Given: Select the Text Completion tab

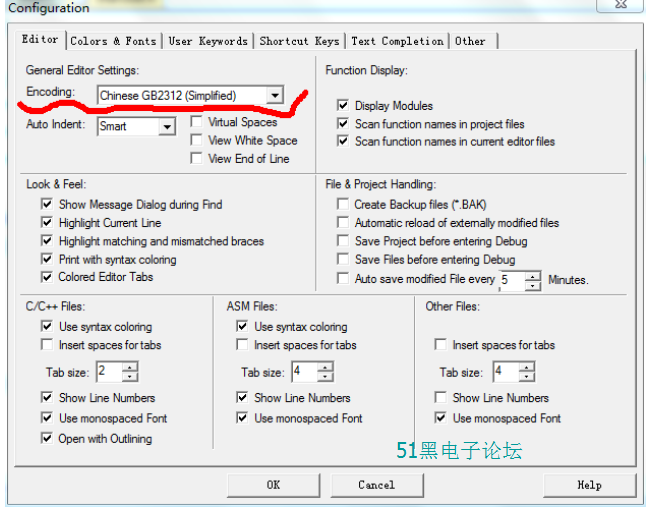Looking at the screenshot, I should click(x=397, y=41).
